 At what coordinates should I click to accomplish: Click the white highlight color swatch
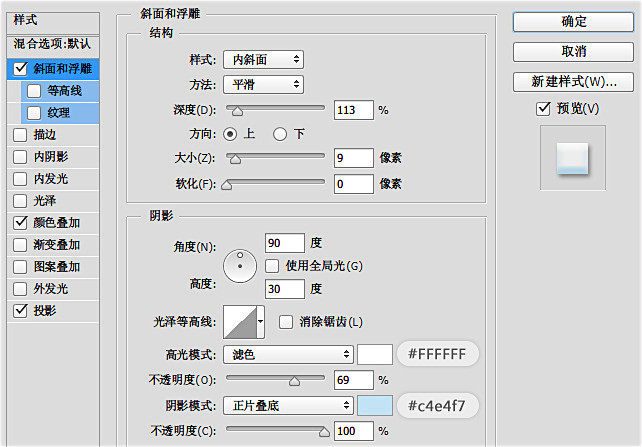(x=375, y=354)
